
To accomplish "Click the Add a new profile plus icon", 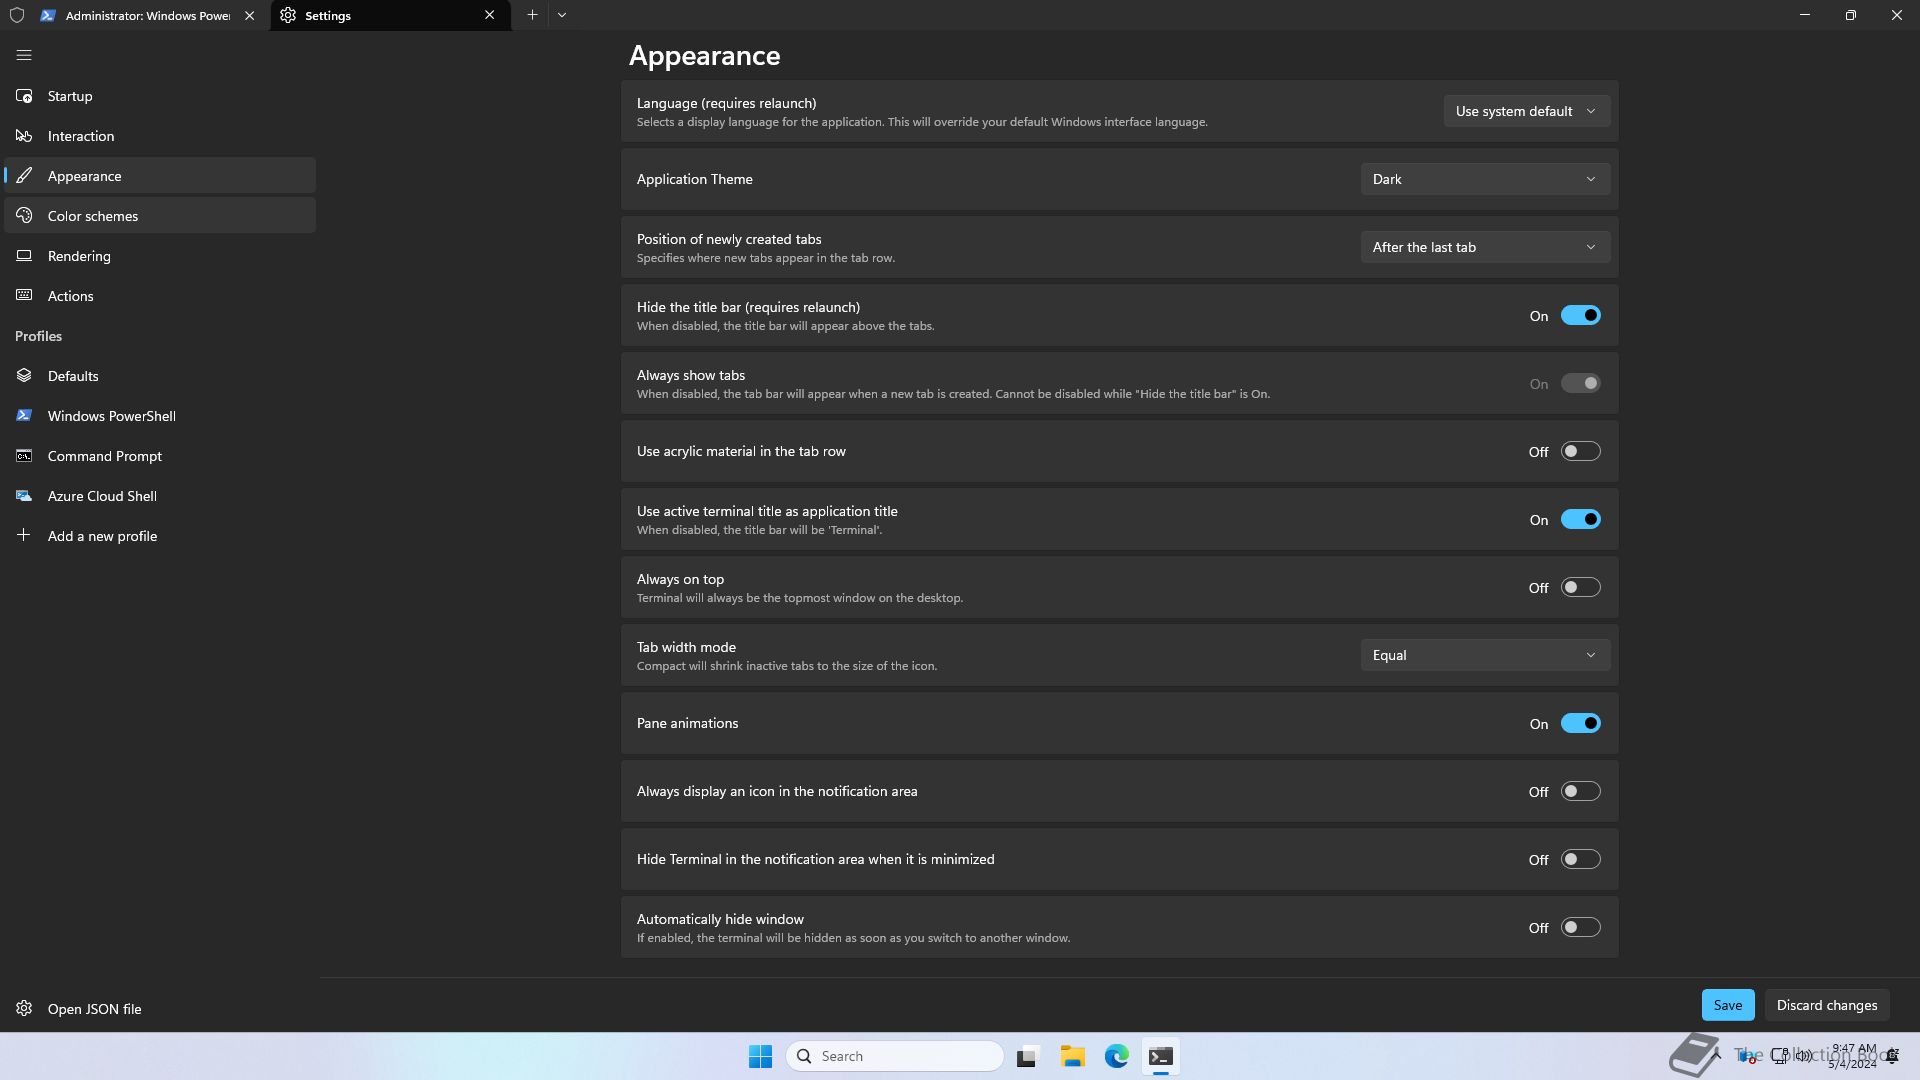I will tap(24, 536).
